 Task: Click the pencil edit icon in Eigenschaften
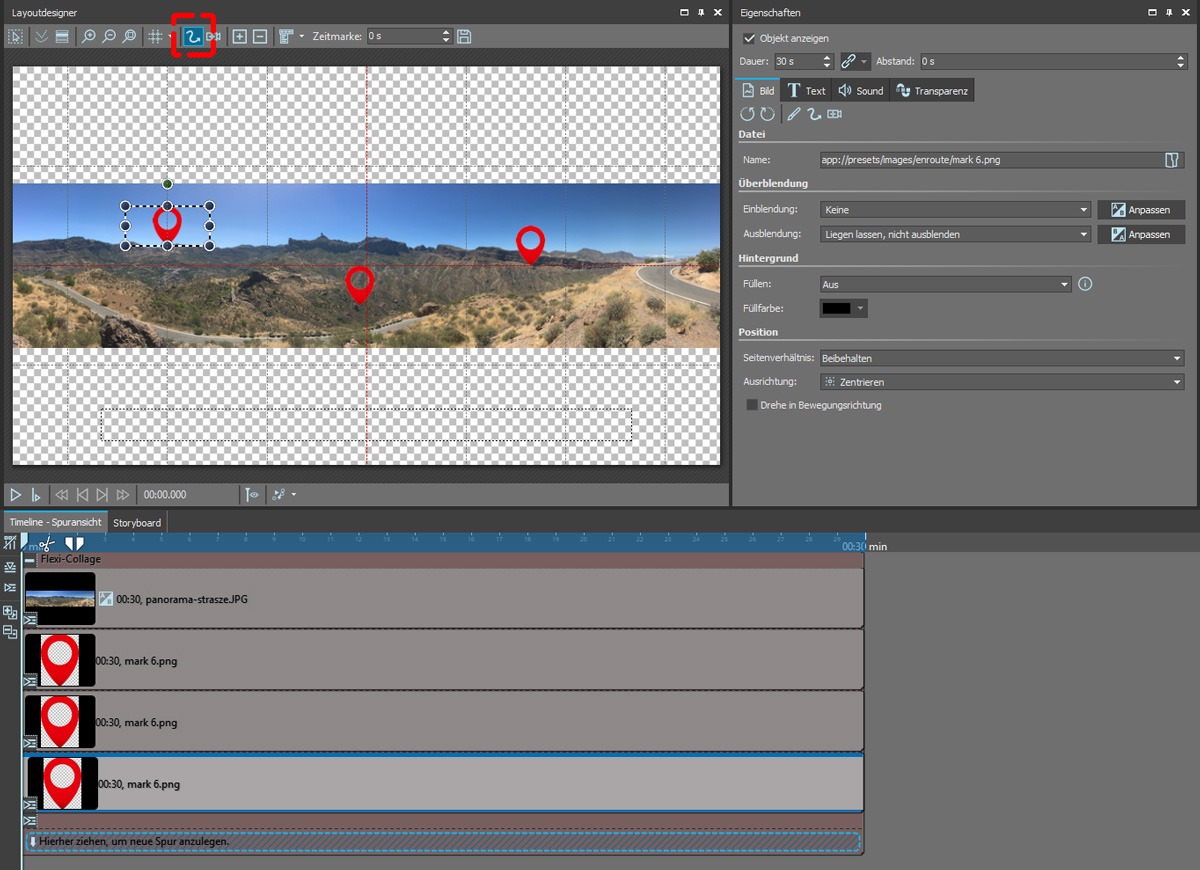pyautogui.click(x=793, y=115)
